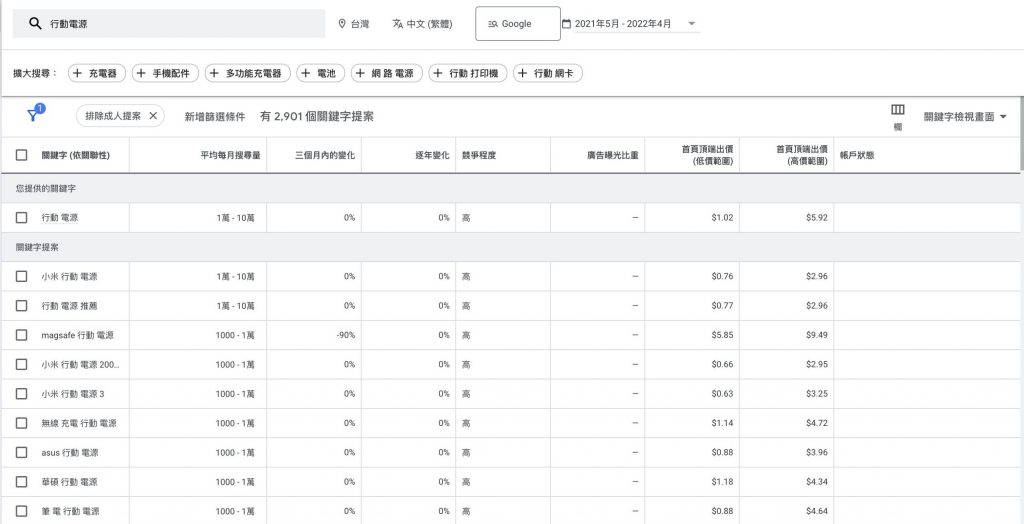Click the $1.02 low bid value
This screenshot has height=524, width=1024.
coord(722,218)
